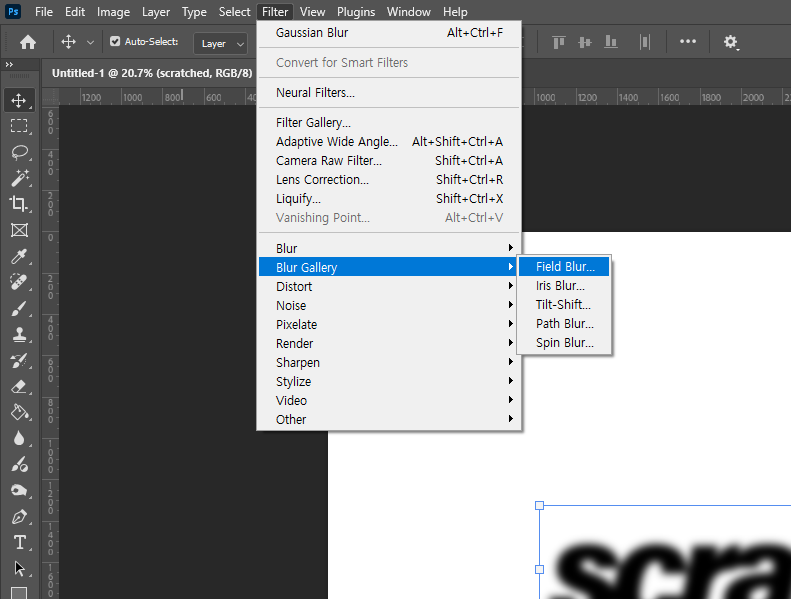Choose Spin Blur from submenu
The height and width of the screenshot is (599, 791).
[564, 343]
